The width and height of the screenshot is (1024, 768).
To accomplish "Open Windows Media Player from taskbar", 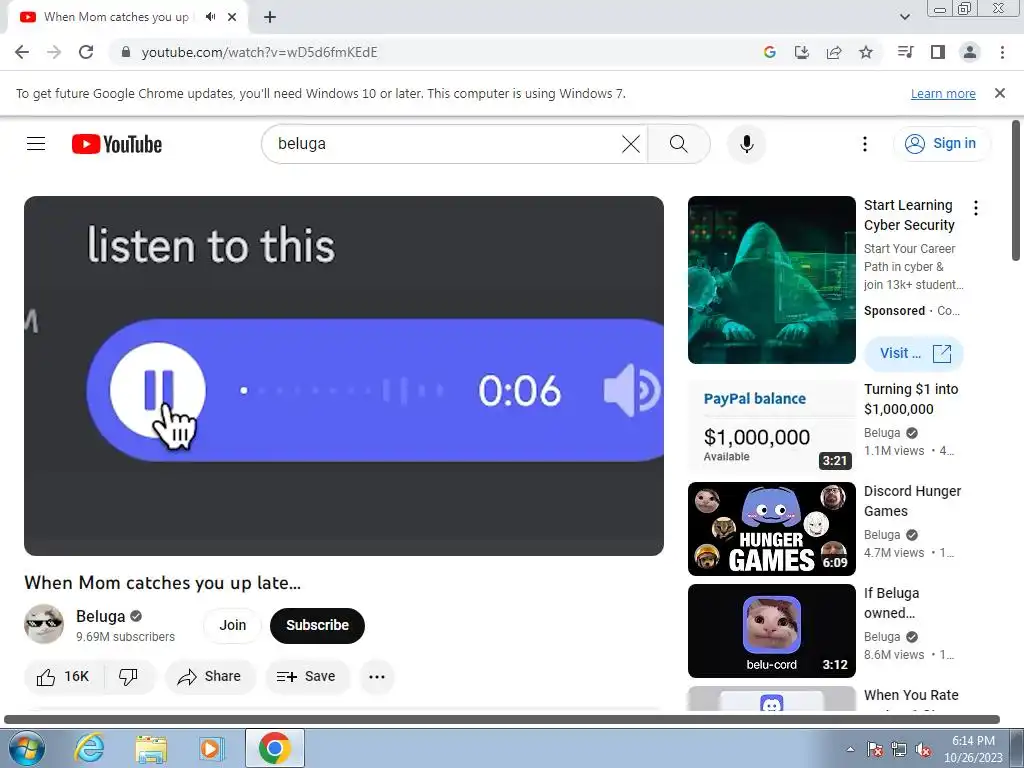I will coord(212,748).
